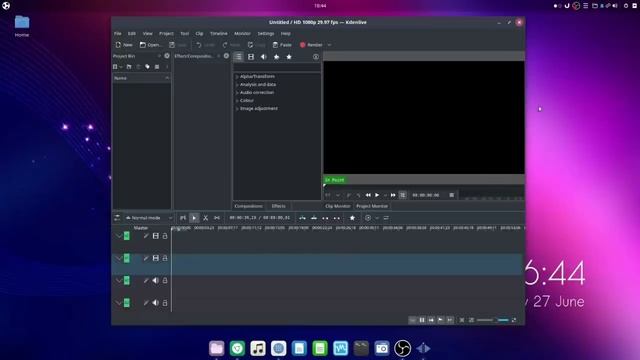Click the timeline favorite effects star icon
This screenshot has height=360, width=640.
[352, 218]
